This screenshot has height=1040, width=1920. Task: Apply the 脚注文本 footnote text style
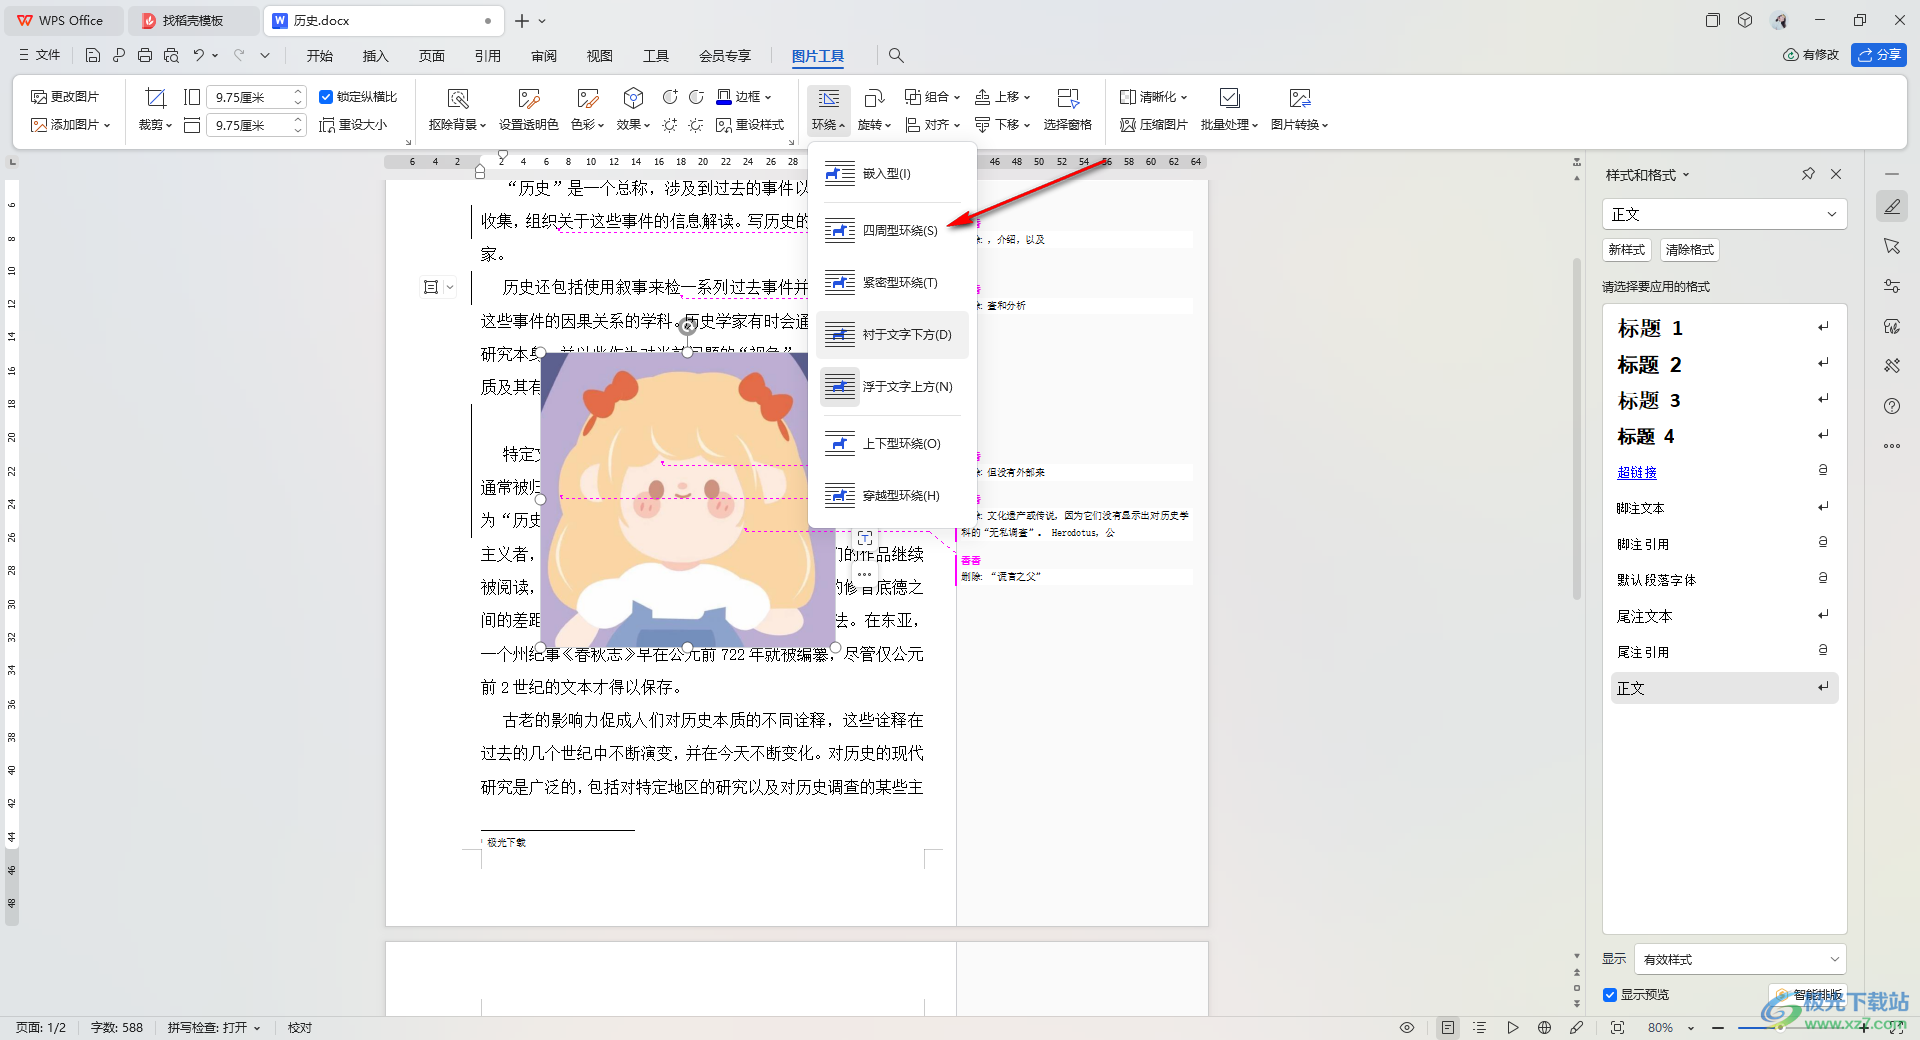point(1724,508)
